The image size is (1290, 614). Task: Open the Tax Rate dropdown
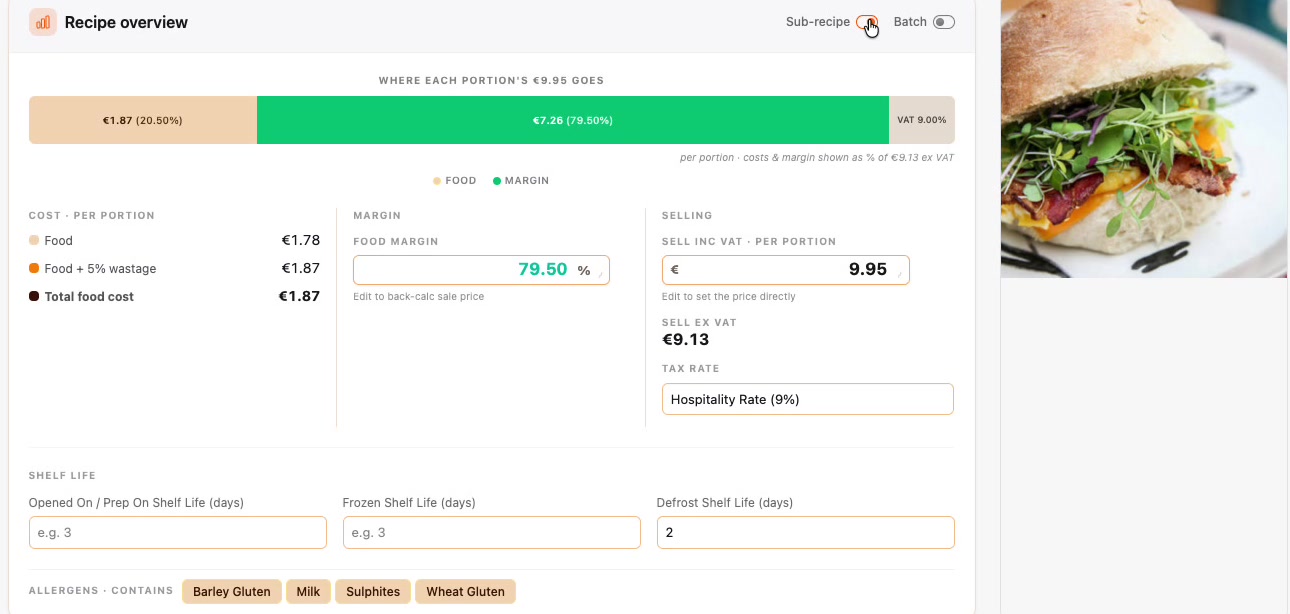click(x=808, y=399)
